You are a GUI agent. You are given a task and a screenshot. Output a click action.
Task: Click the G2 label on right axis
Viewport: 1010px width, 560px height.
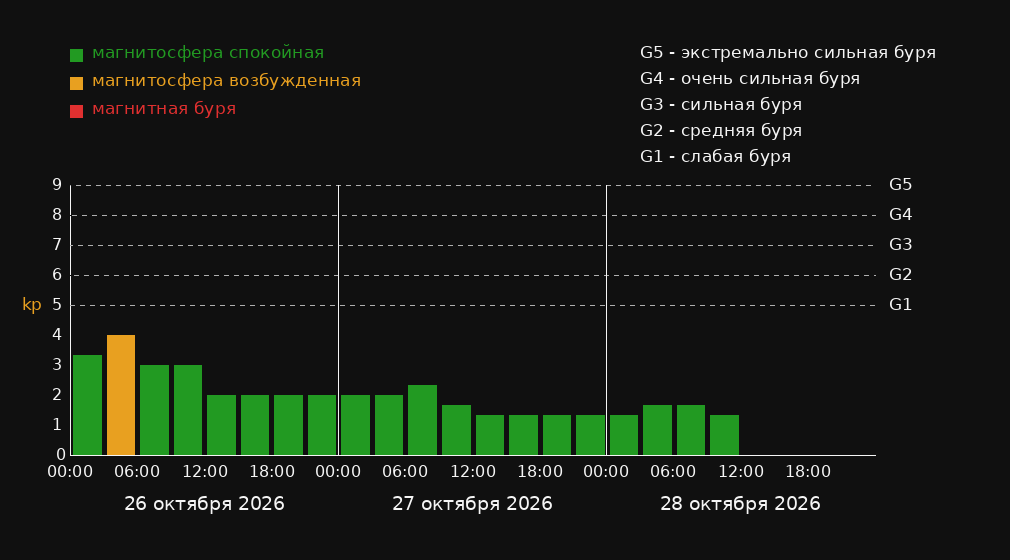click(900, 275)
